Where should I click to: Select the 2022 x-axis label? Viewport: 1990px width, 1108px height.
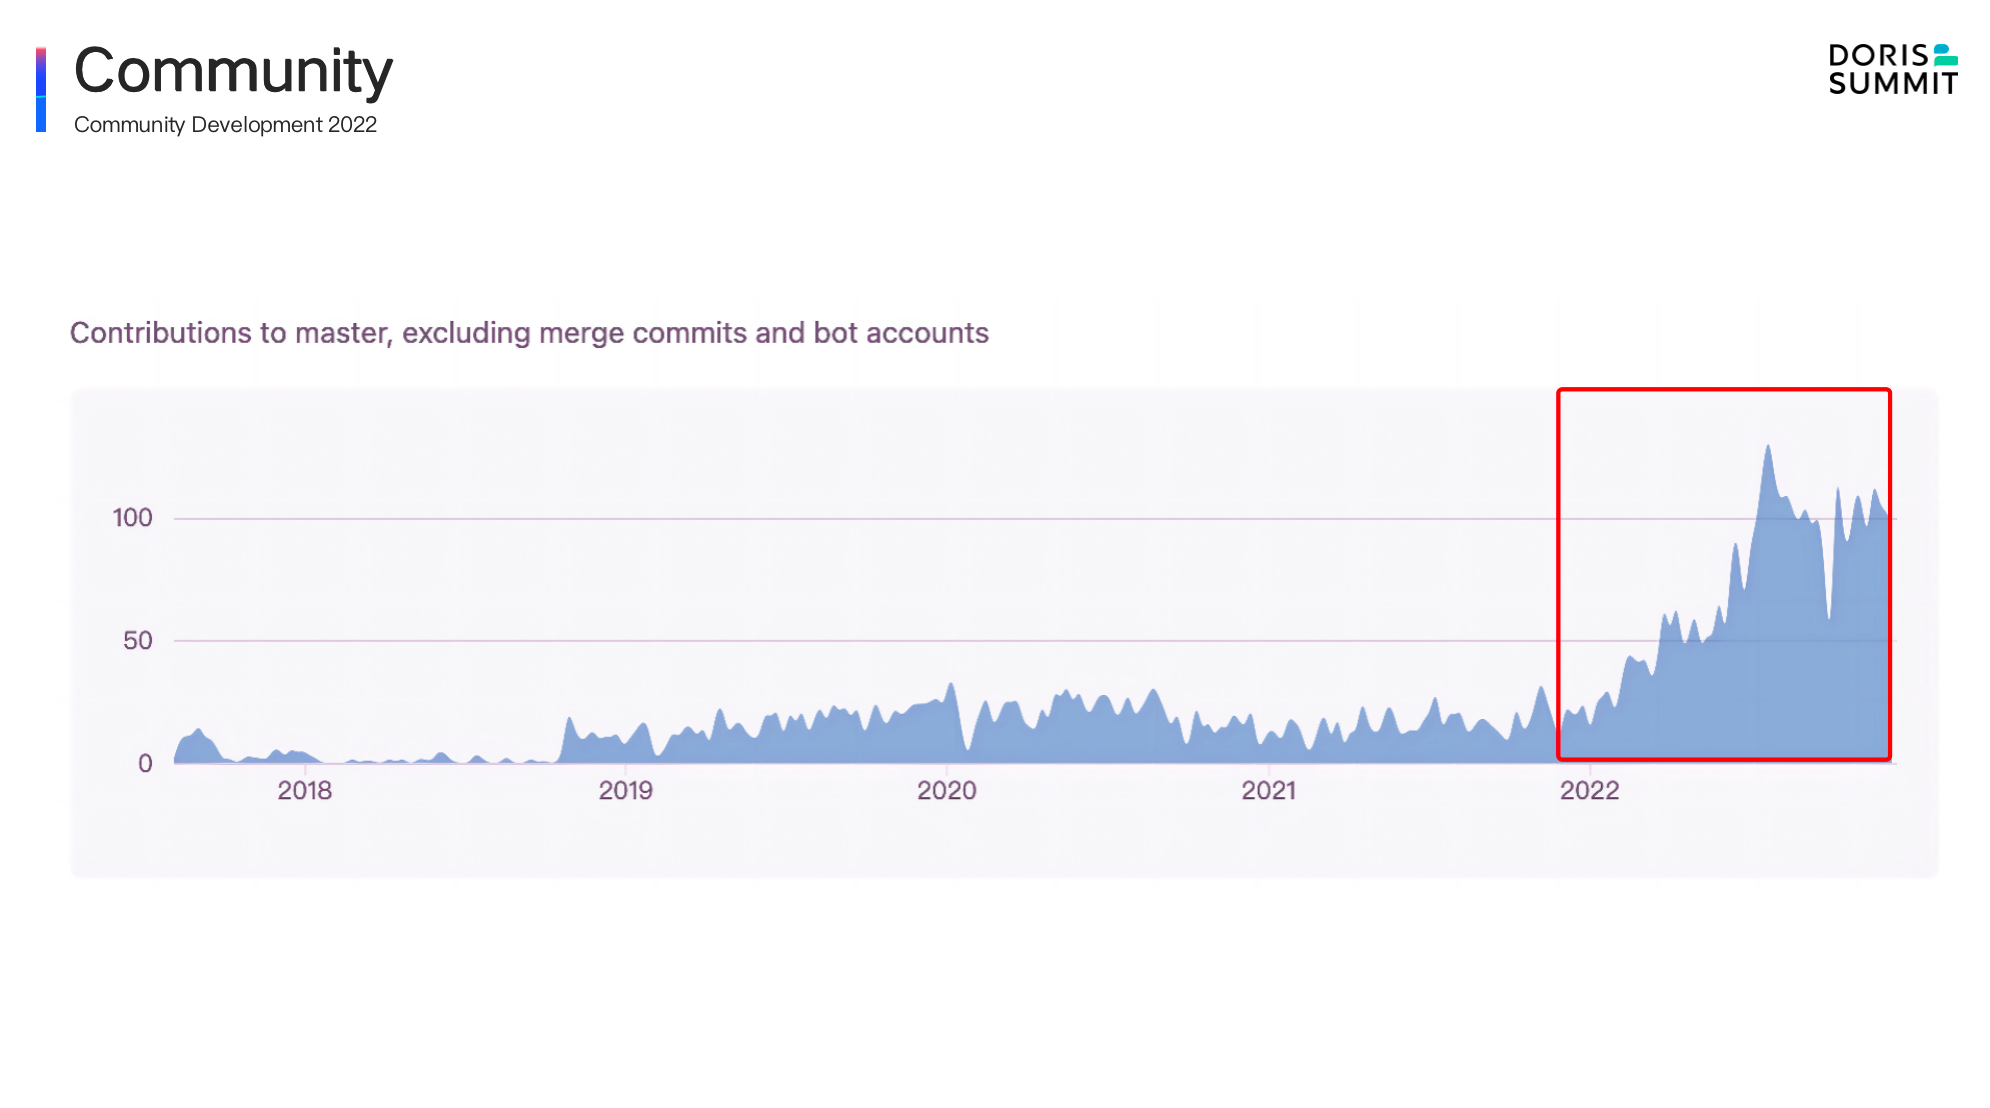tap(1589, 791)
